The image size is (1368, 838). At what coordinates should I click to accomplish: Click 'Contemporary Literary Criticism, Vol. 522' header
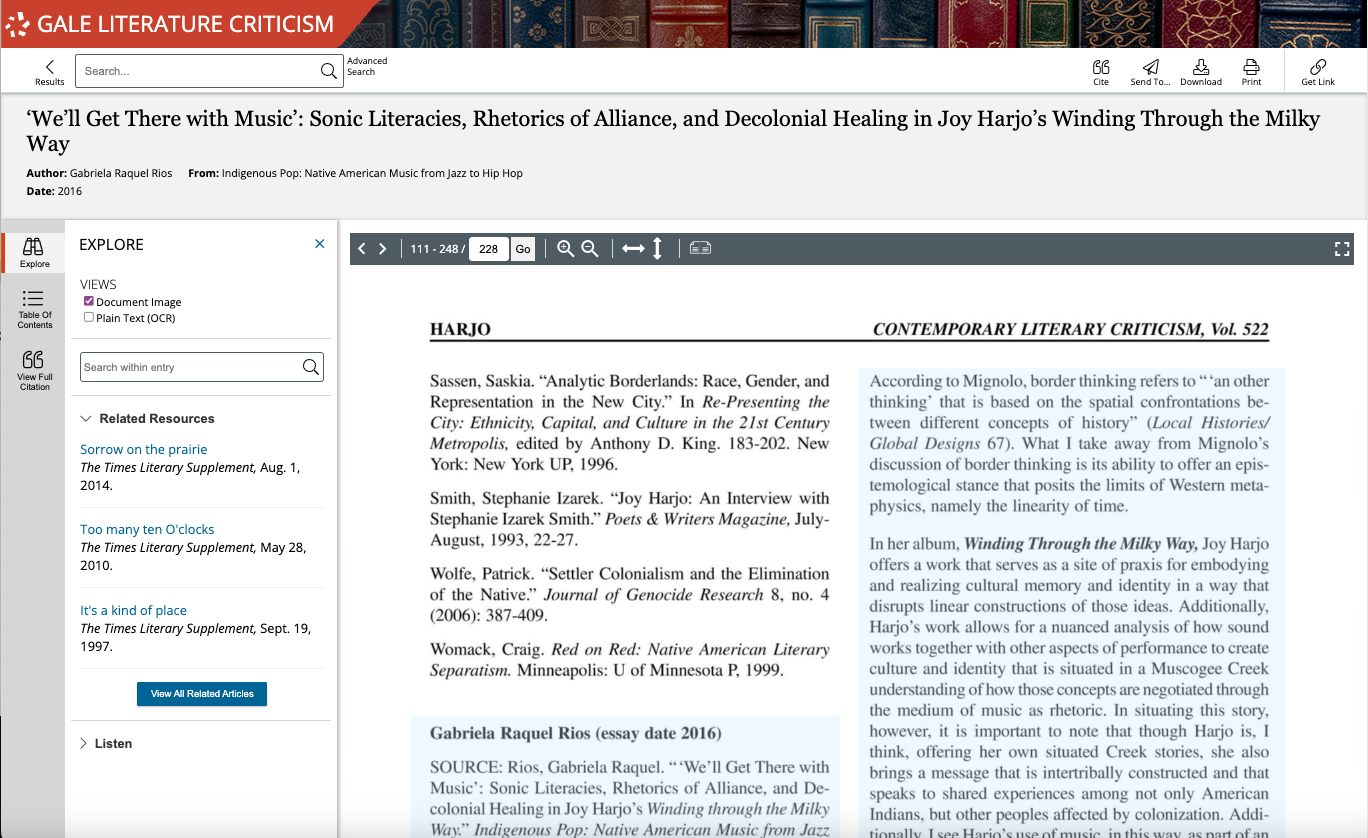point(1070,329)
